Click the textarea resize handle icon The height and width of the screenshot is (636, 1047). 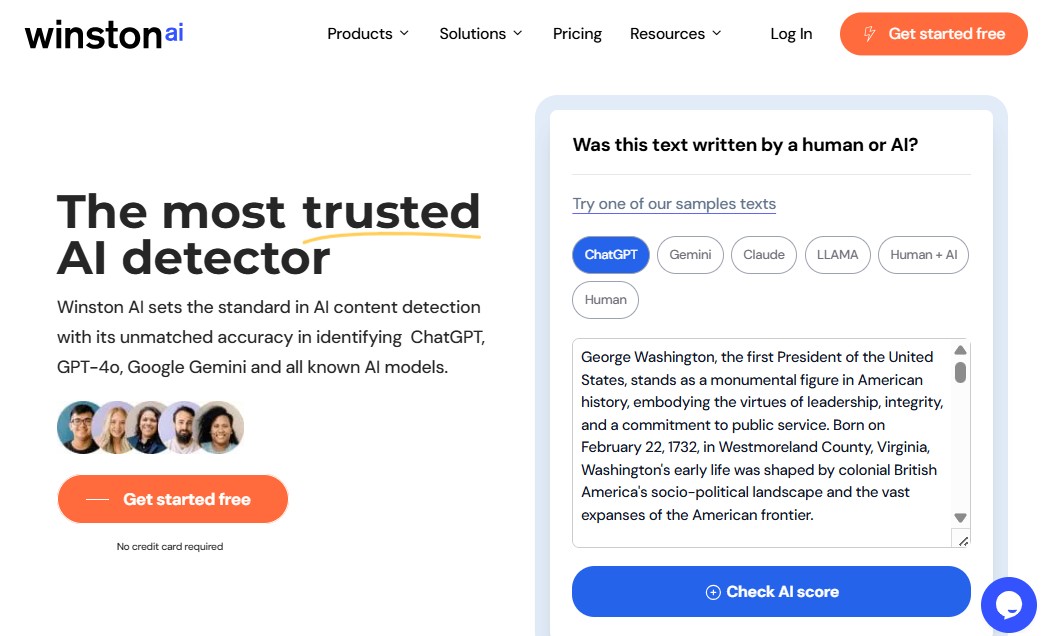pos(963,540)
